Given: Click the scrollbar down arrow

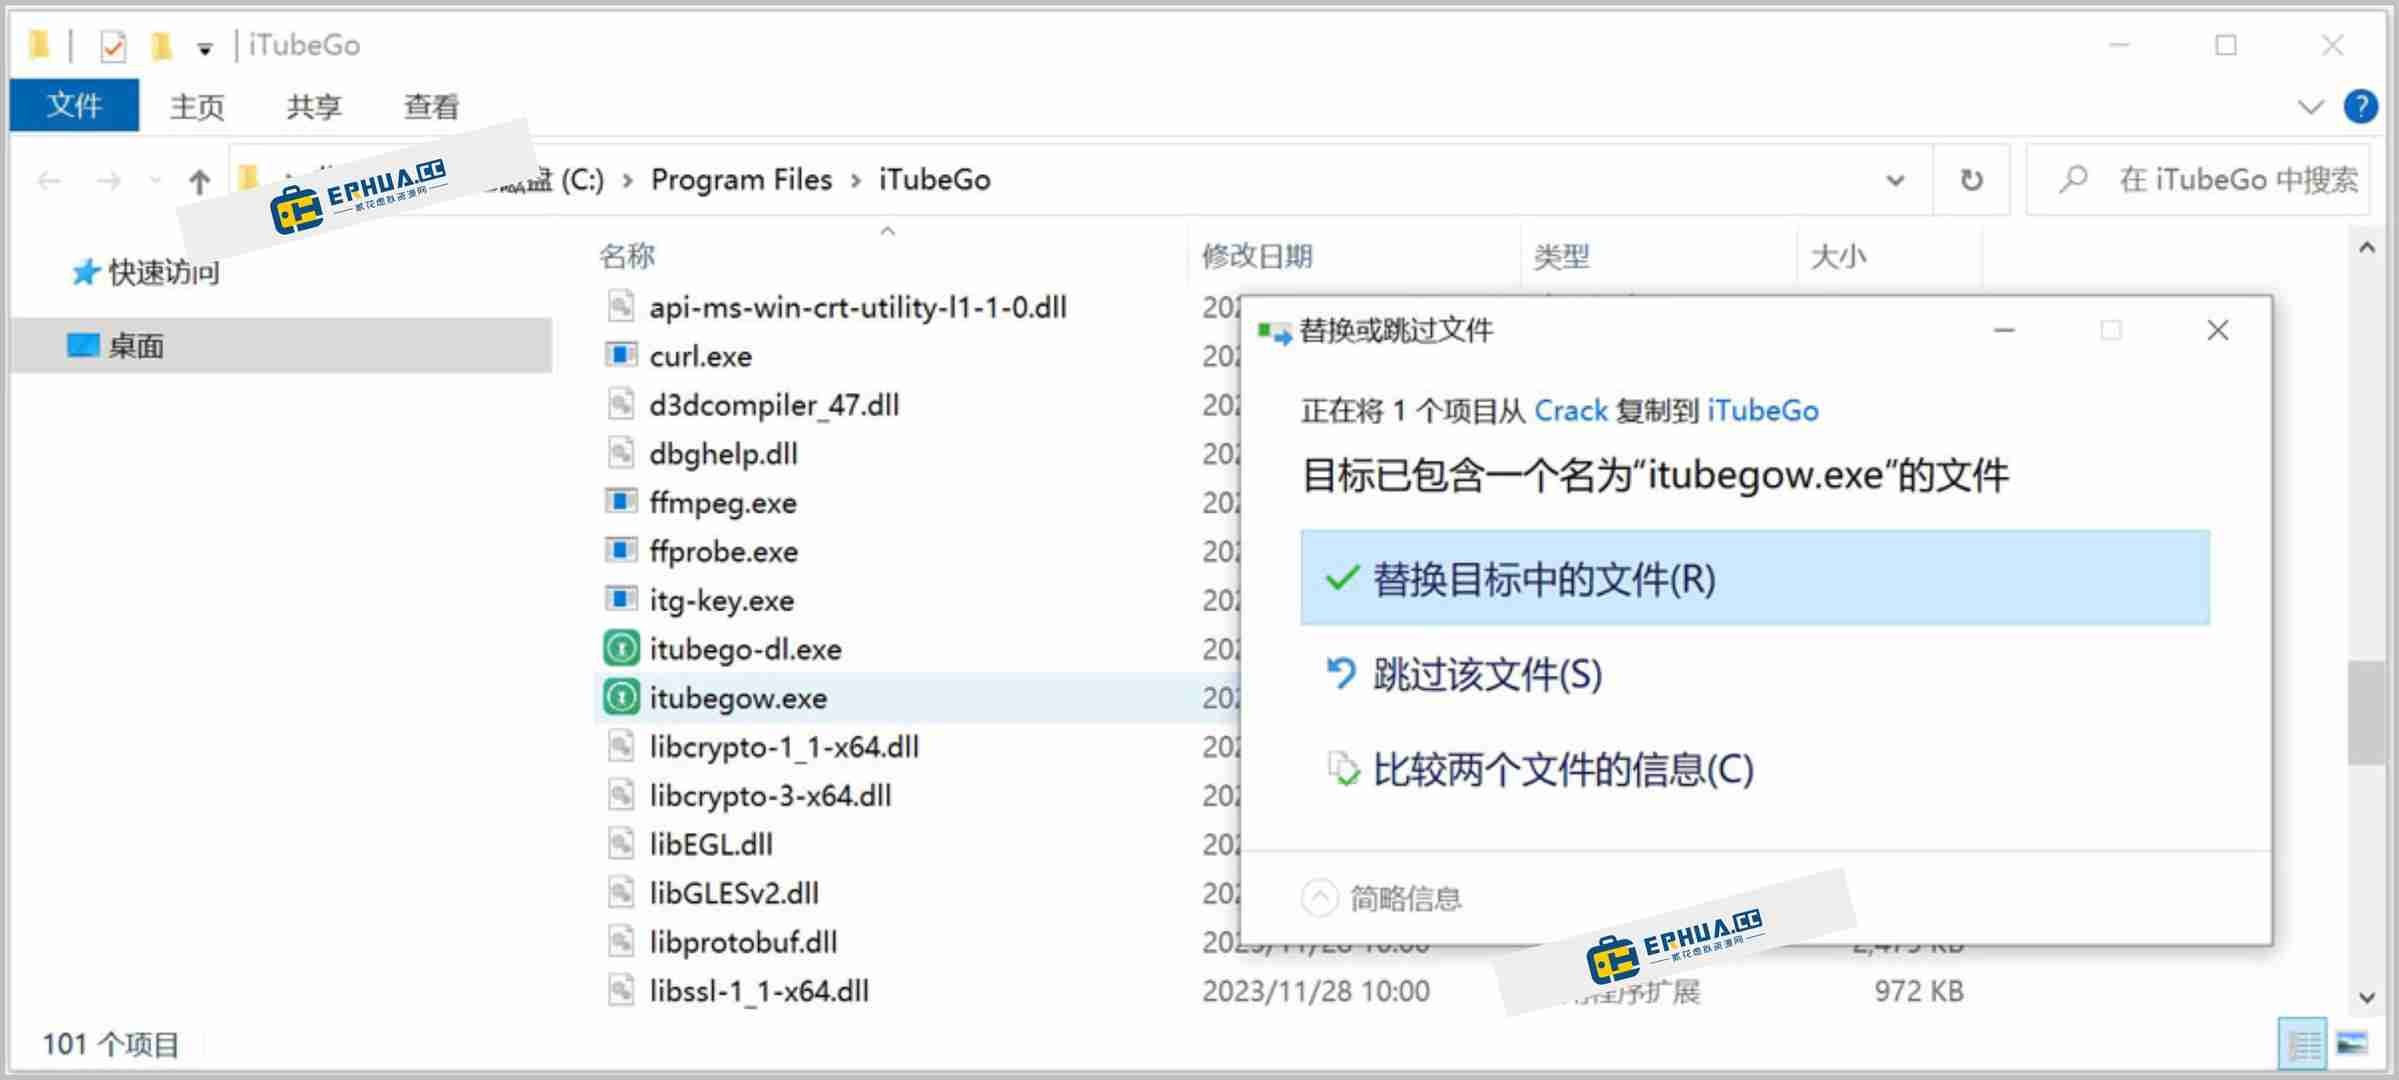Looking at the screenshot, I should 2366,997.
